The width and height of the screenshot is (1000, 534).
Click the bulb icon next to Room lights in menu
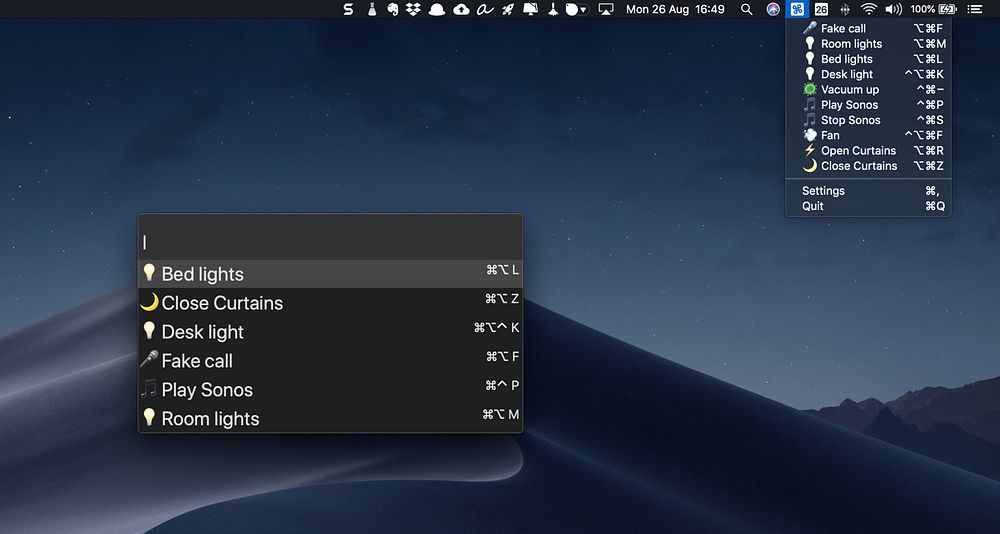(810, 43)
